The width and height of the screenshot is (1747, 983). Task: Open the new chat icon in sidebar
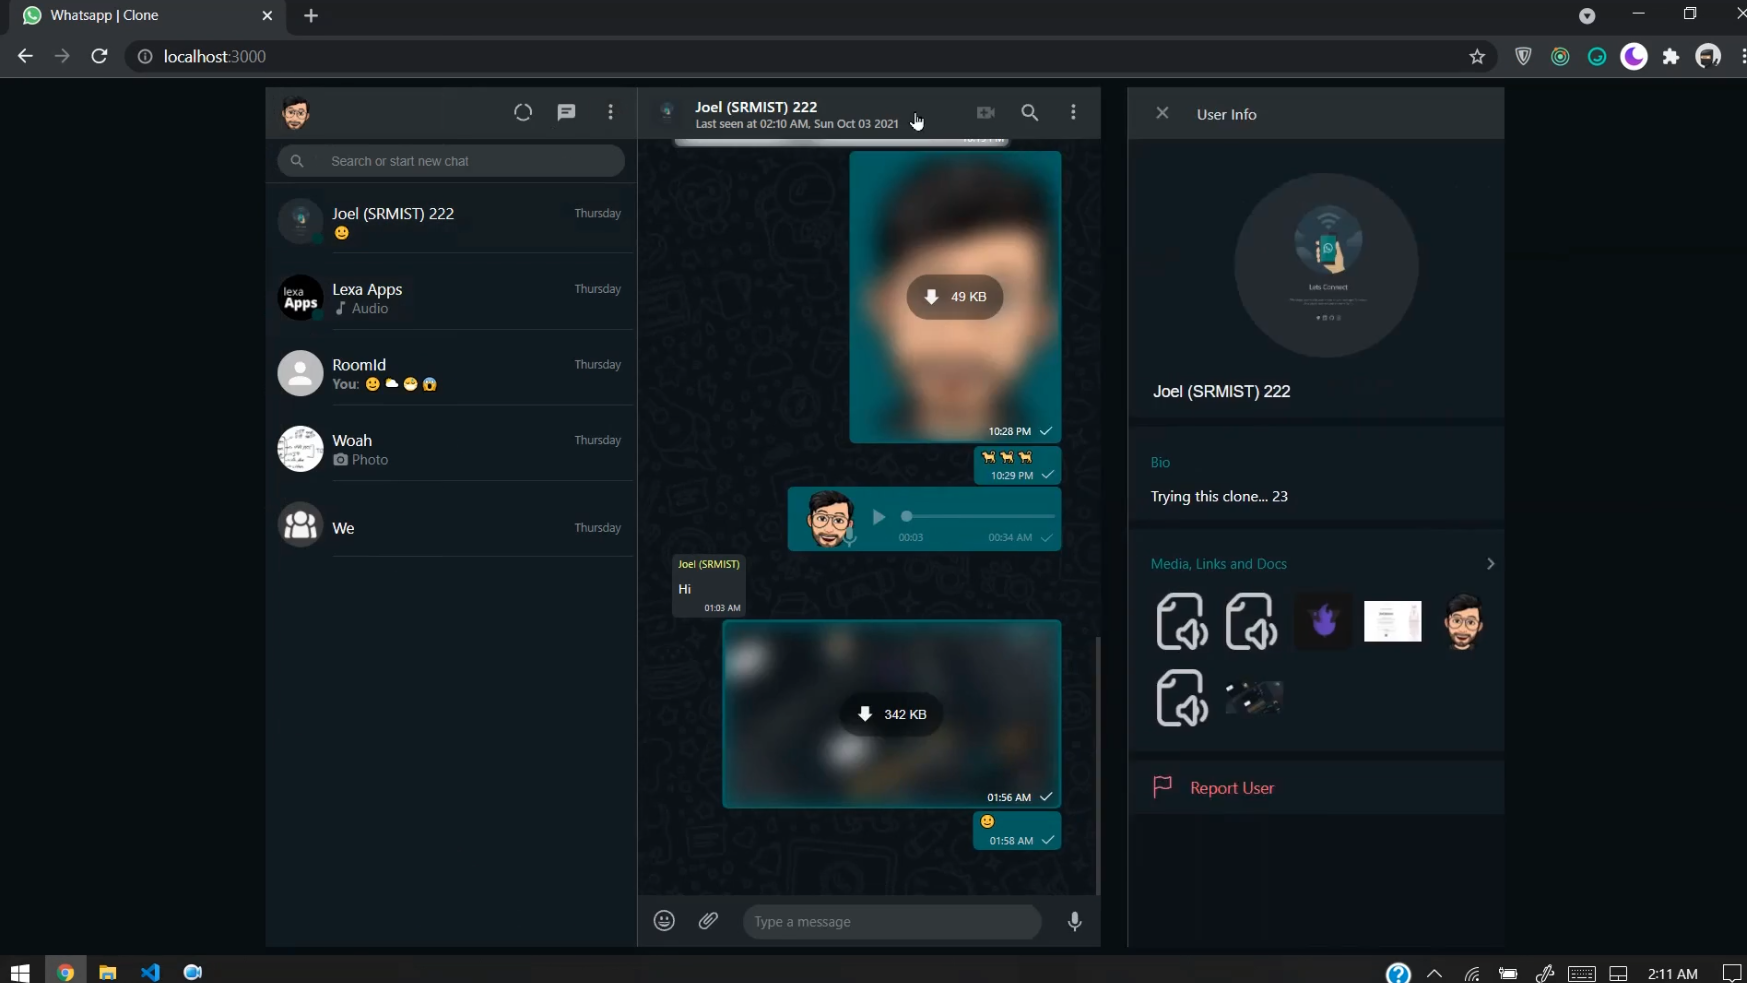567,112
